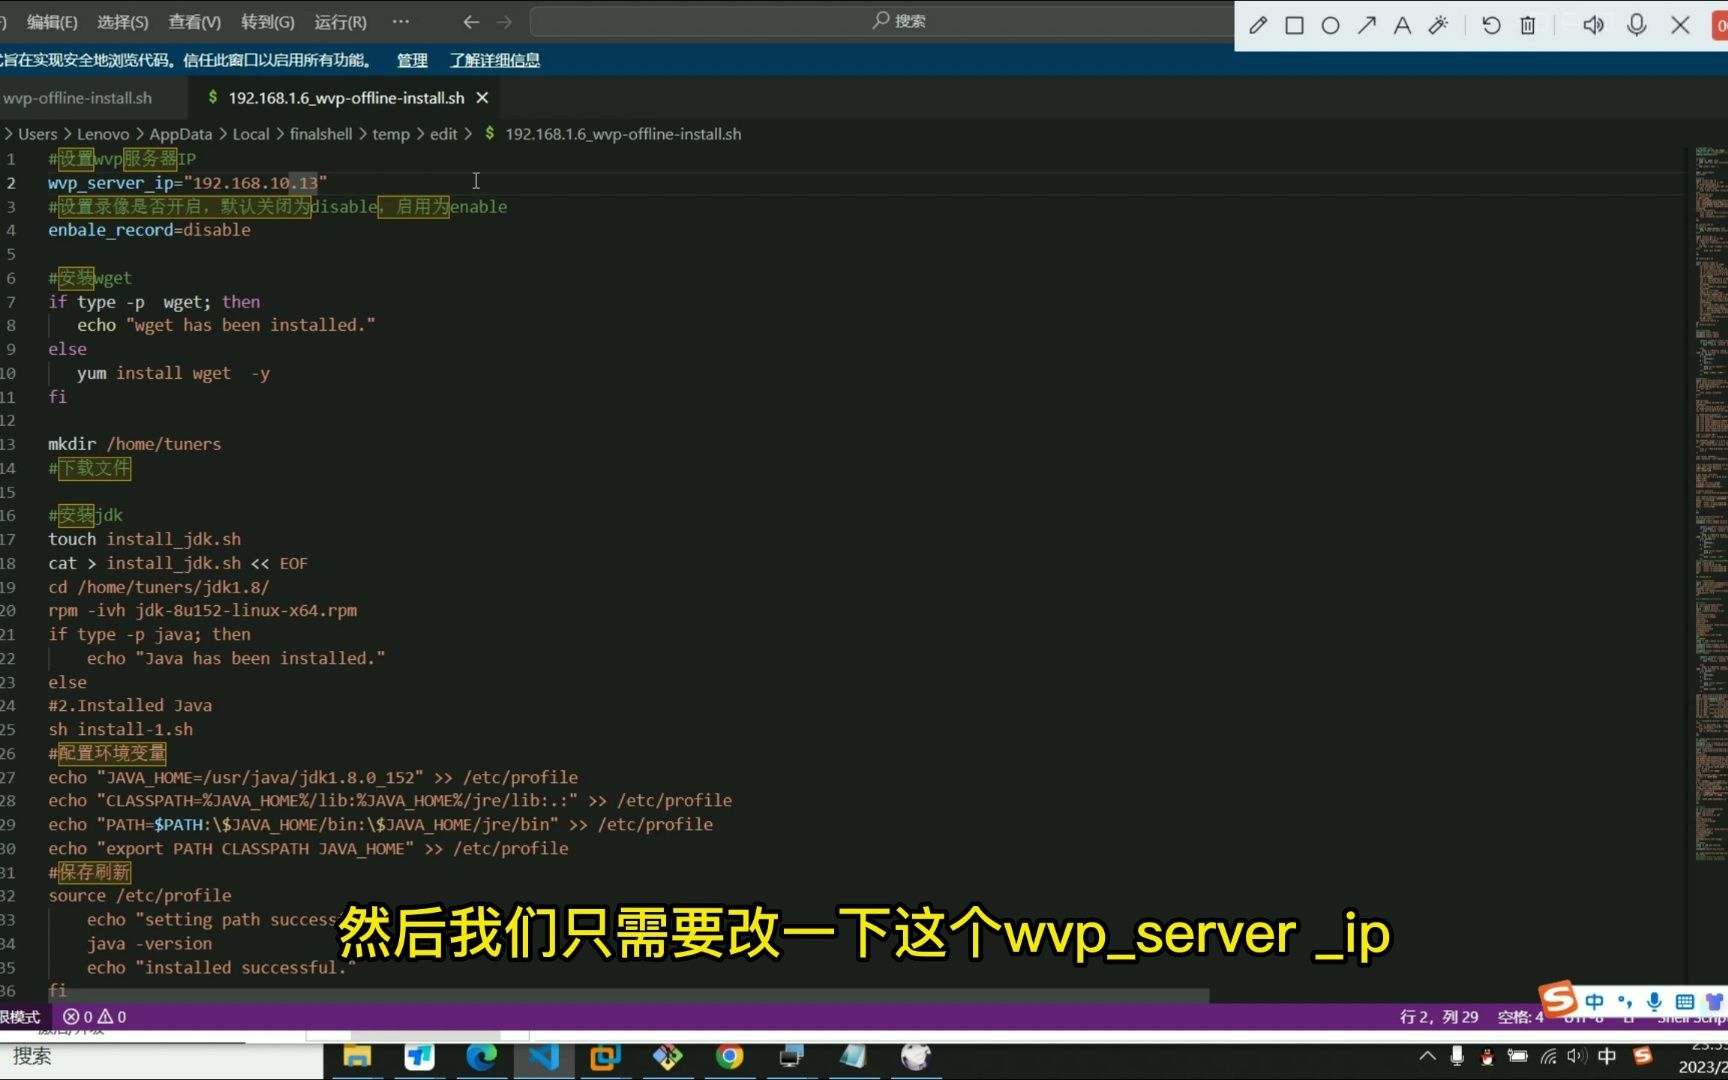Select the rectangle drawing tool

pos(1294,25)
